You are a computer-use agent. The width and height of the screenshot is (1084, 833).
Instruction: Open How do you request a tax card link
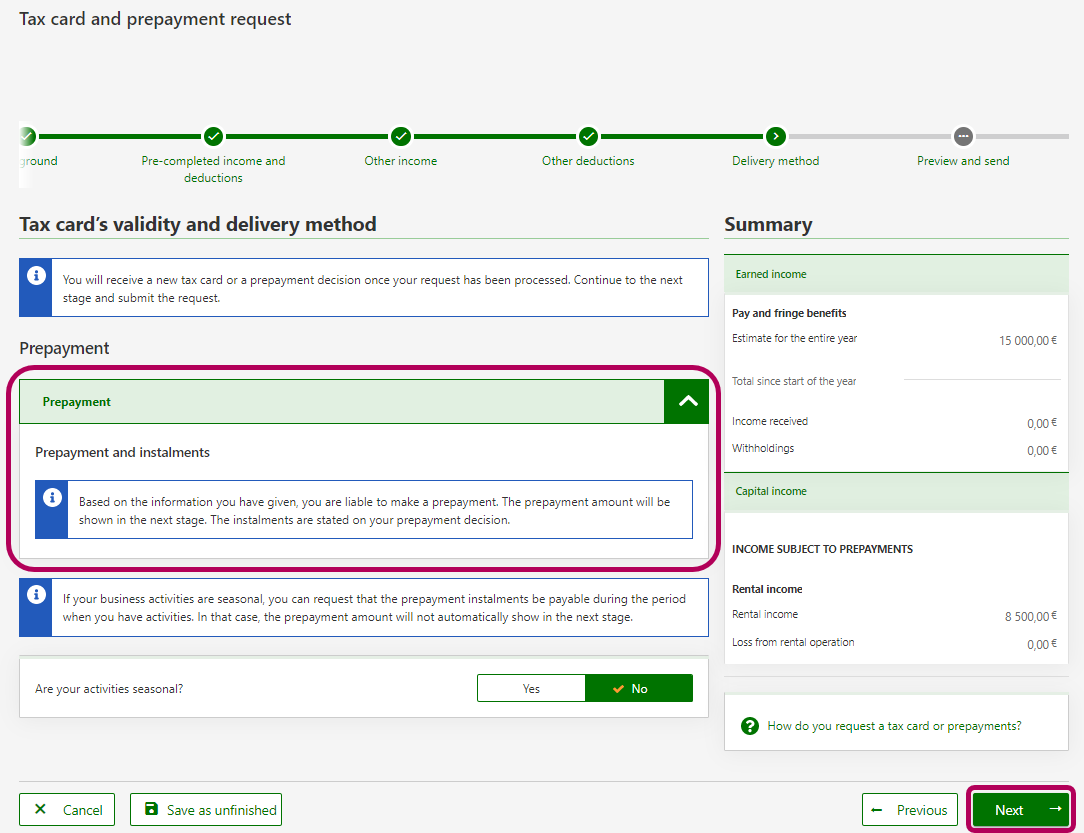coord(894,726)
